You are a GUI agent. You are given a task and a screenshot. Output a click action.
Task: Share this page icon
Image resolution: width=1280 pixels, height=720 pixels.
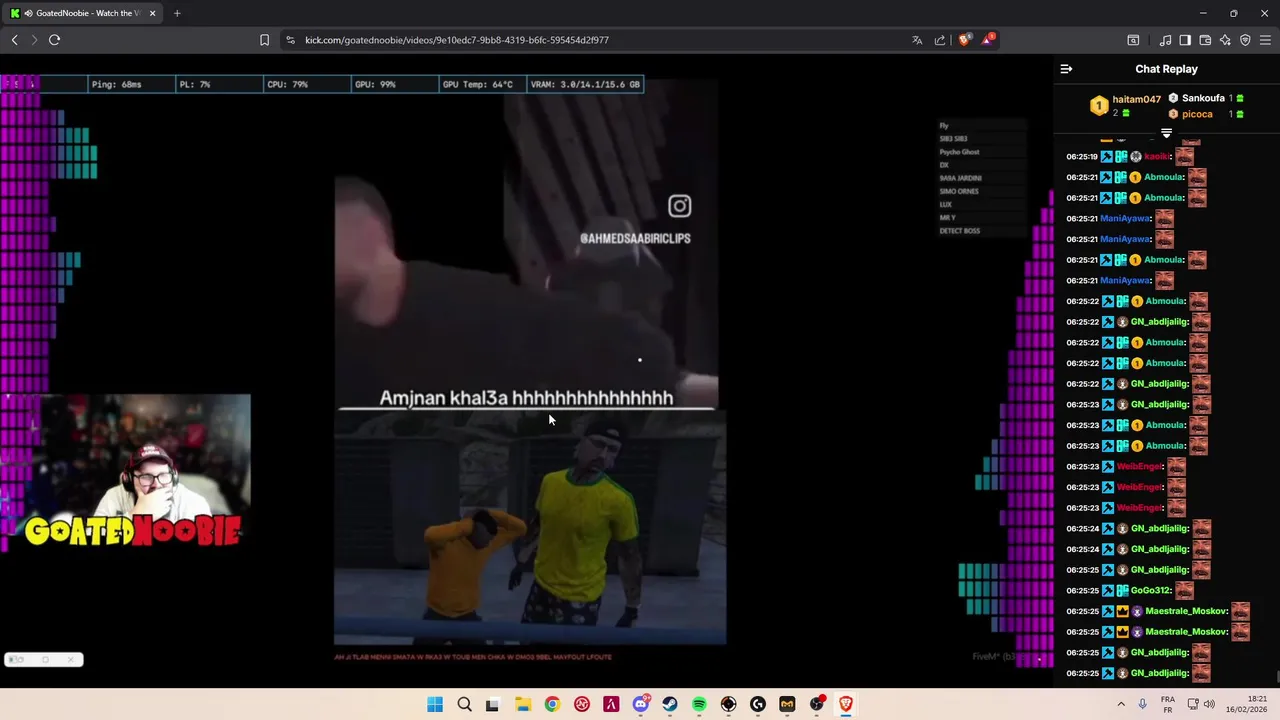pyautogui.click(x=940, y=40)
